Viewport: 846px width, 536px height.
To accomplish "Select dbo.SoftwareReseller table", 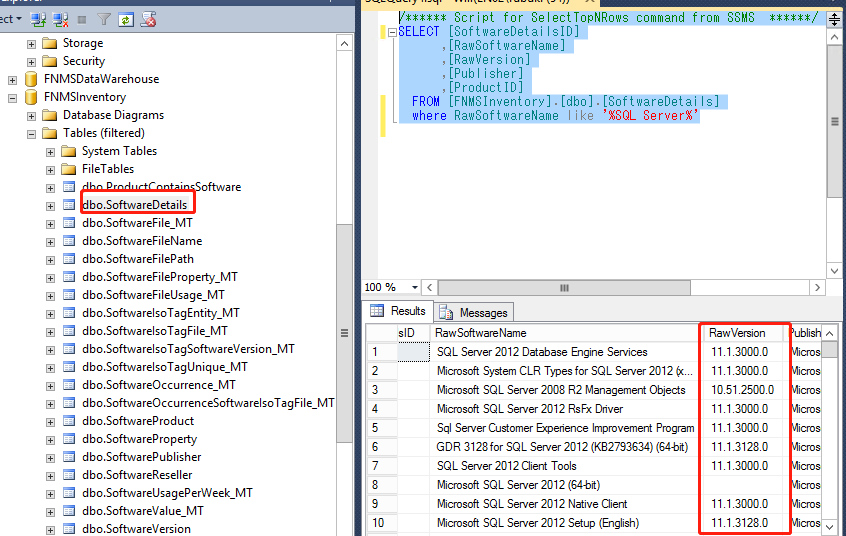I will 137,475.
